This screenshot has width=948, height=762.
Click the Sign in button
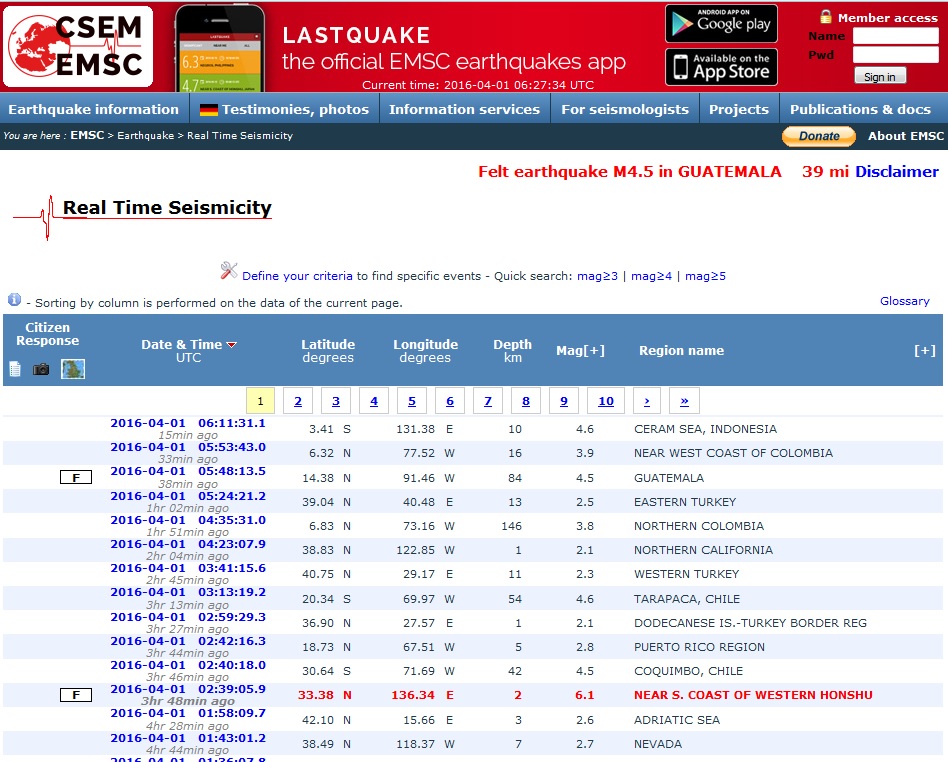(x=880, y=76)
